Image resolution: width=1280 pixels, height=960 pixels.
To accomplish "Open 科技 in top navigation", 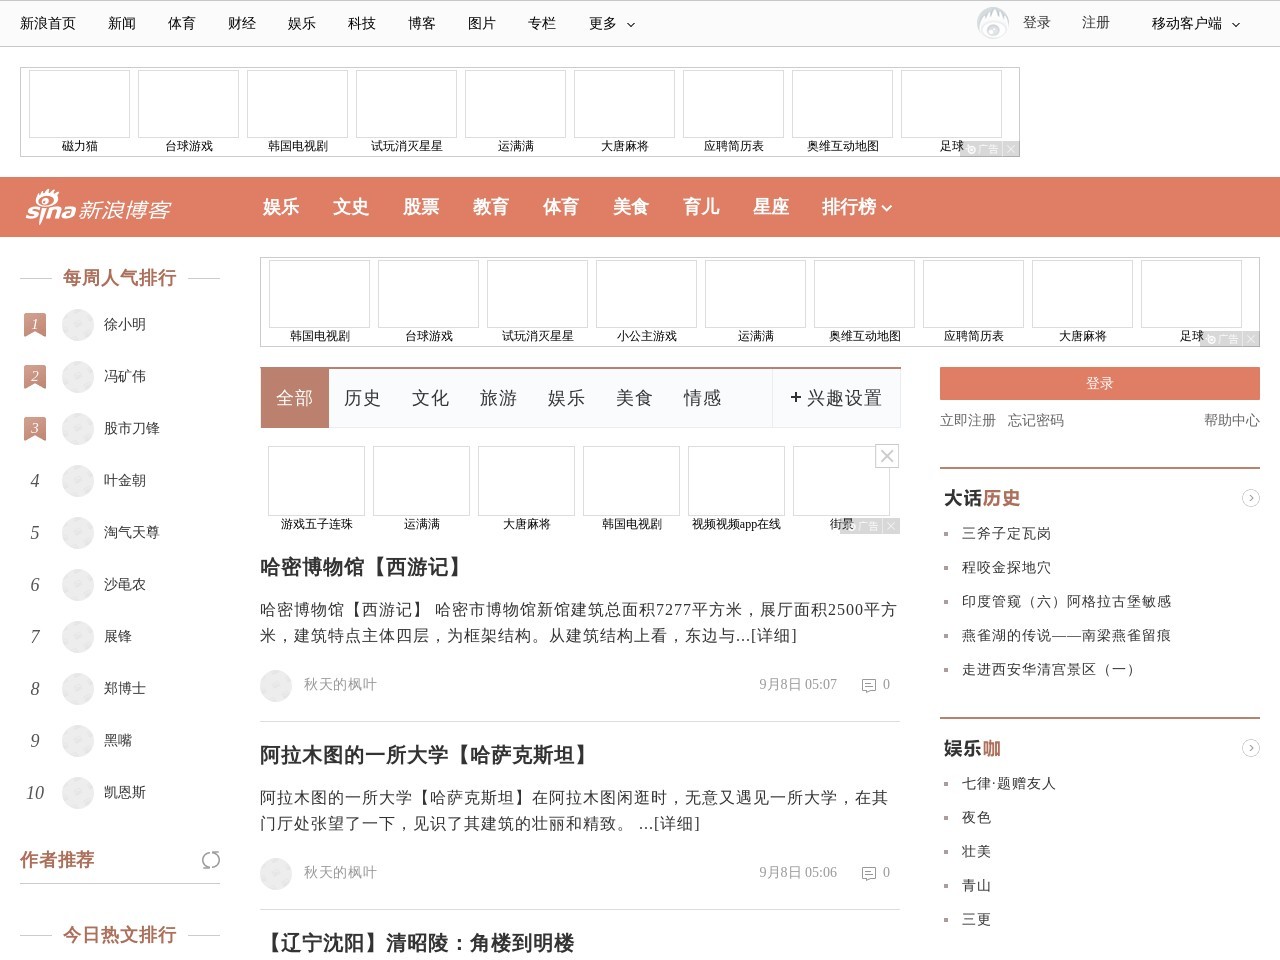I will click(x=362, y=23).
